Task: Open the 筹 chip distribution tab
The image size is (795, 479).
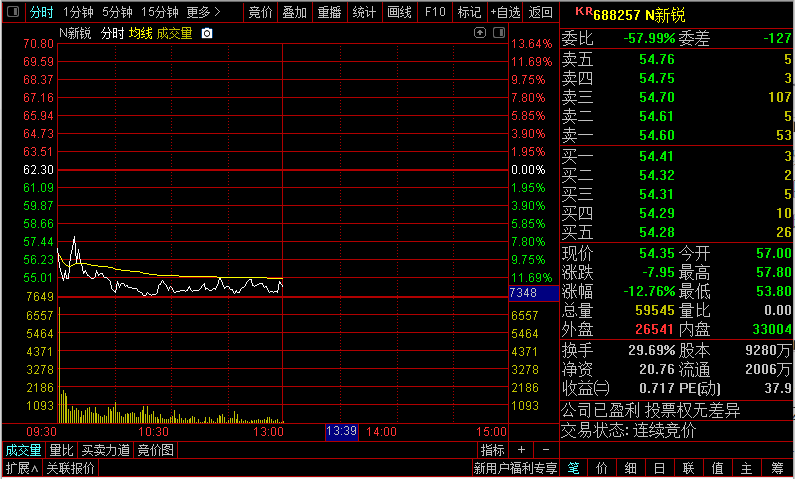Action: pyautogui.click(x=777, y=468)
